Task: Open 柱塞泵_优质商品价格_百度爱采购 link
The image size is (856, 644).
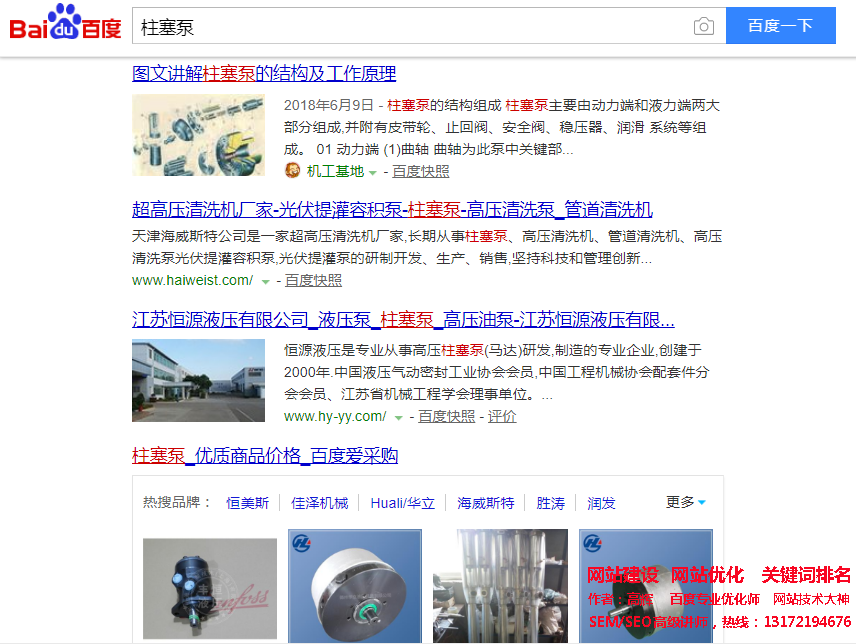Action: (265, 456)
